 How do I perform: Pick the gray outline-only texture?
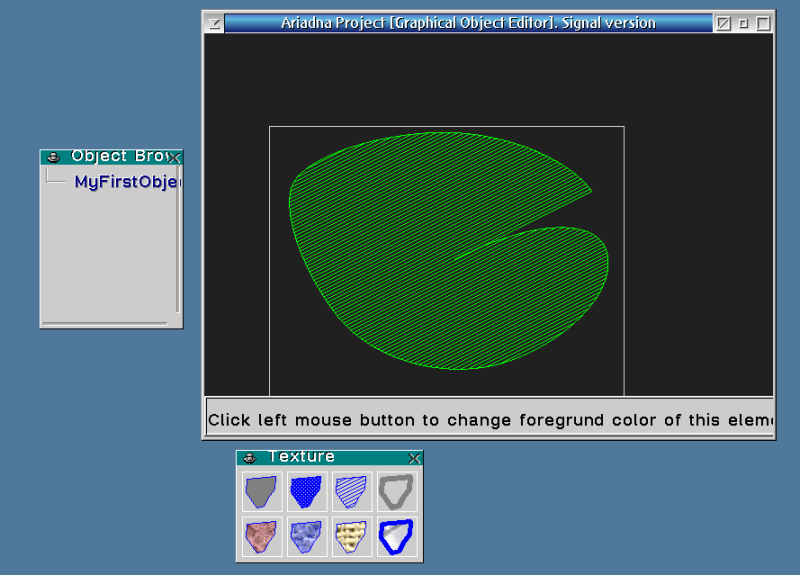coord(397,491)
